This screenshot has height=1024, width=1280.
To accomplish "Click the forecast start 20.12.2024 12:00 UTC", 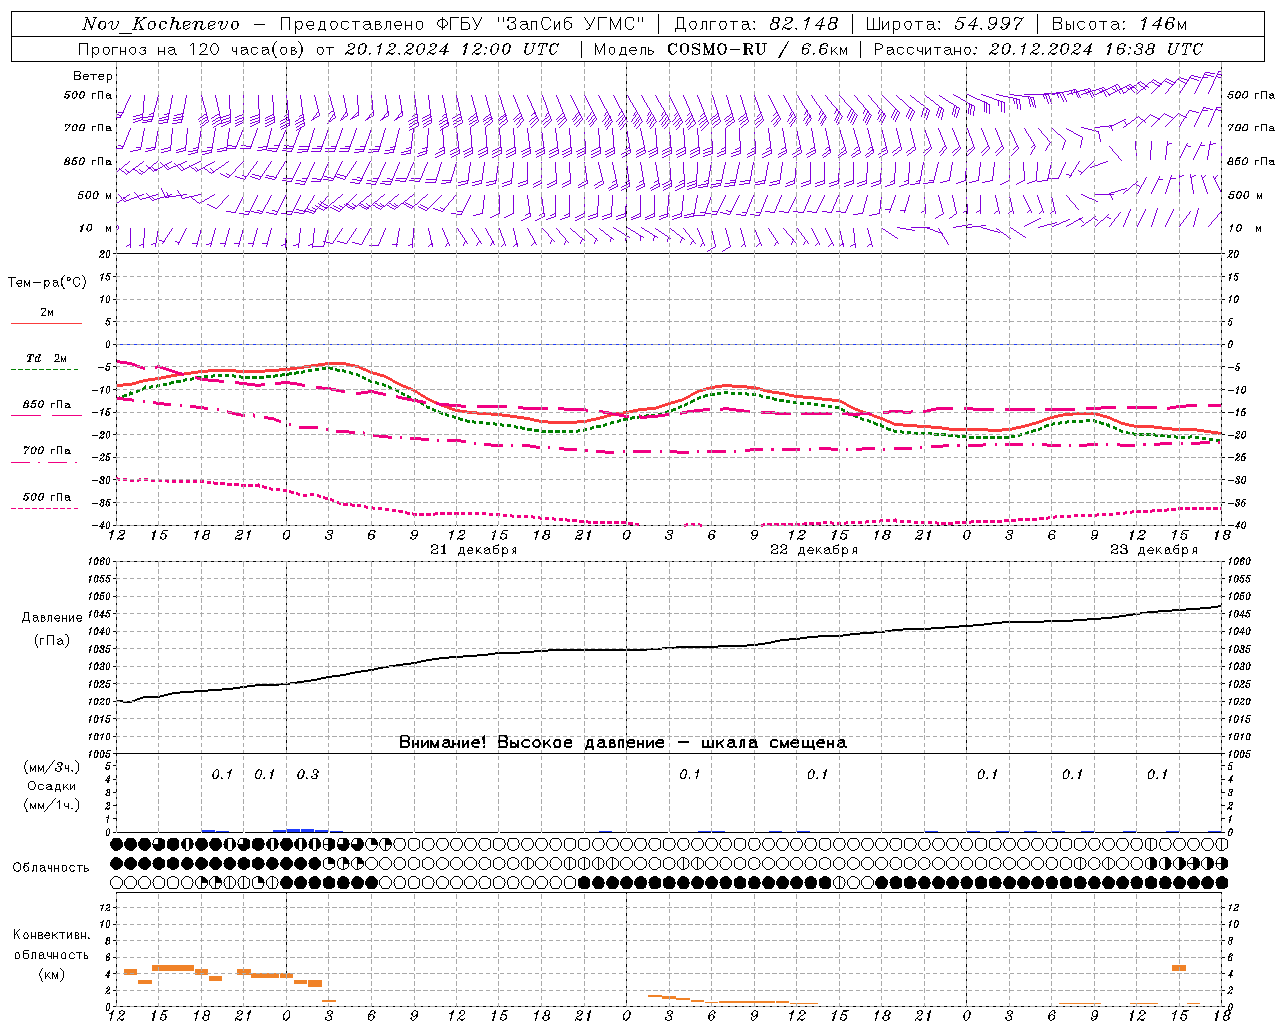I will coord(451,49).
